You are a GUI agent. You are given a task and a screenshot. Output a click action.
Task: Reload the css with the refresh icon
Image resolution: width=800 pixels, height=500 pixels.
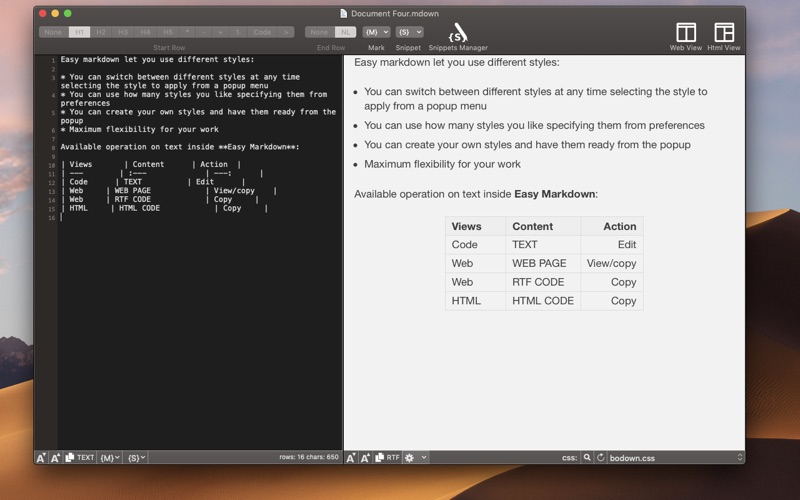coord(601,458)
